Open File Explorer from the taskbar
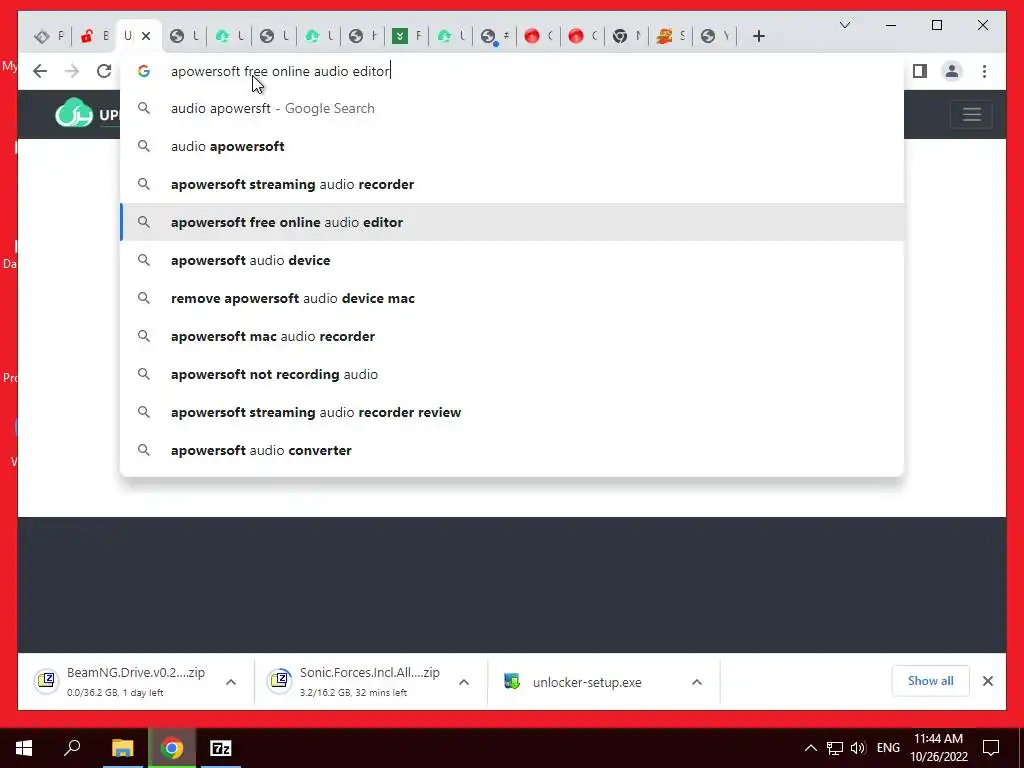The width and height of the screenshot is (1024, 768). click(x=122, y=748)
